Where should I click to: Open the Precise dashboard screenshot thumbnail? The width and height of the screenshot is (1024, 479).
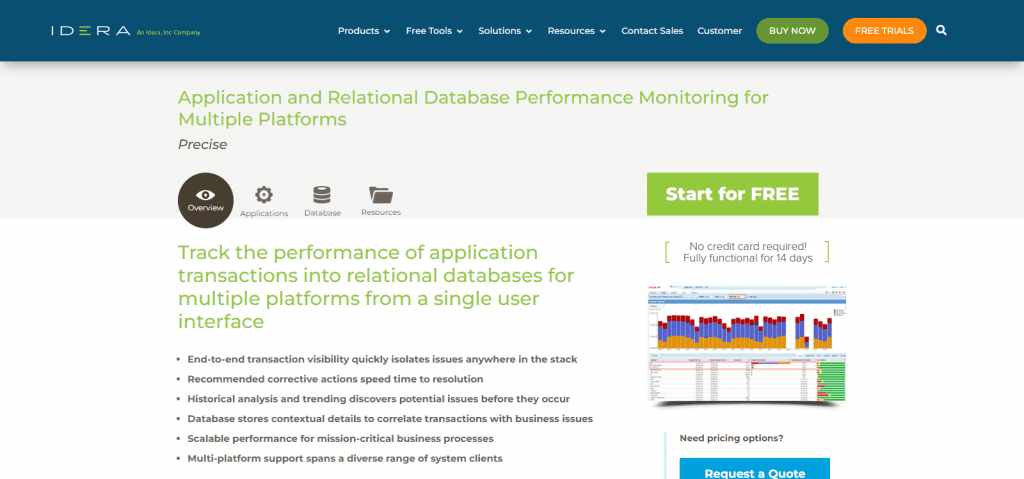748,344
